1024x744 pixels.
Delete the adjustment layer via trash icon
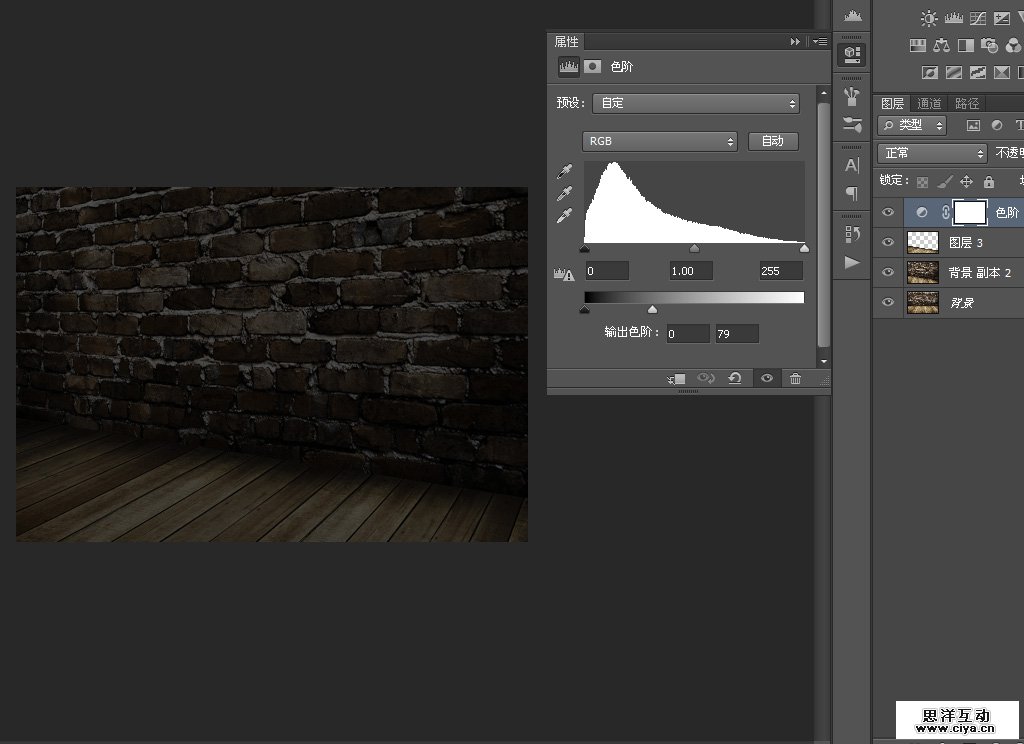[x=795, y=379]
